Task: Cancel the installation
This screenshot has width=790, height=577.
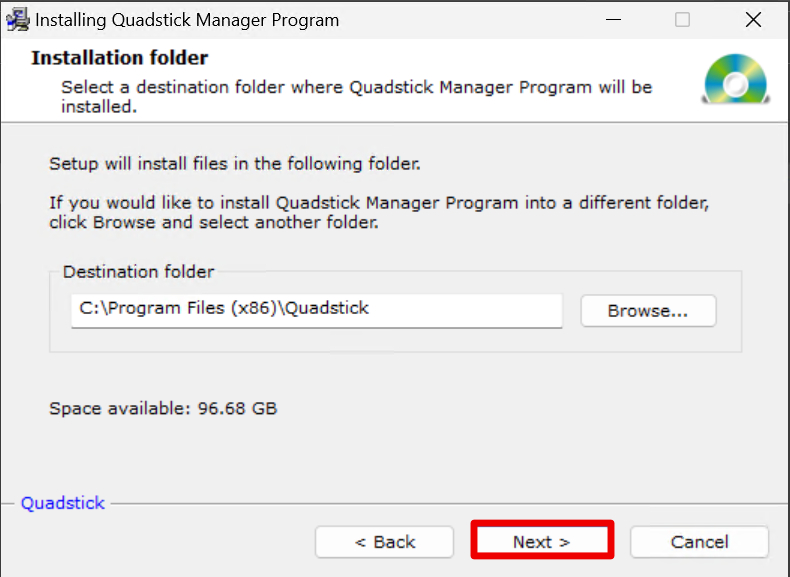Action: click(x=699, y=541)
